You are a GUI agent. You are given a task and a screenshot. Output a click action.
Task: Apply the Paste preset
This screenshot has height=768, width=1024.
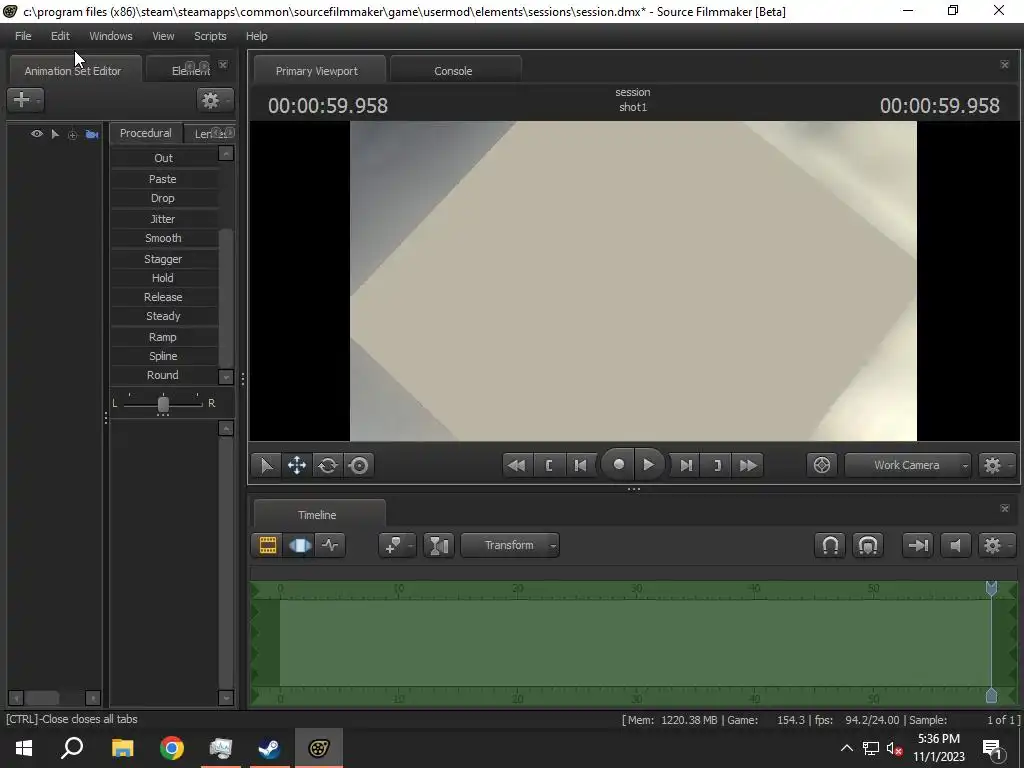pyautogui.click(x=163, y=179)
